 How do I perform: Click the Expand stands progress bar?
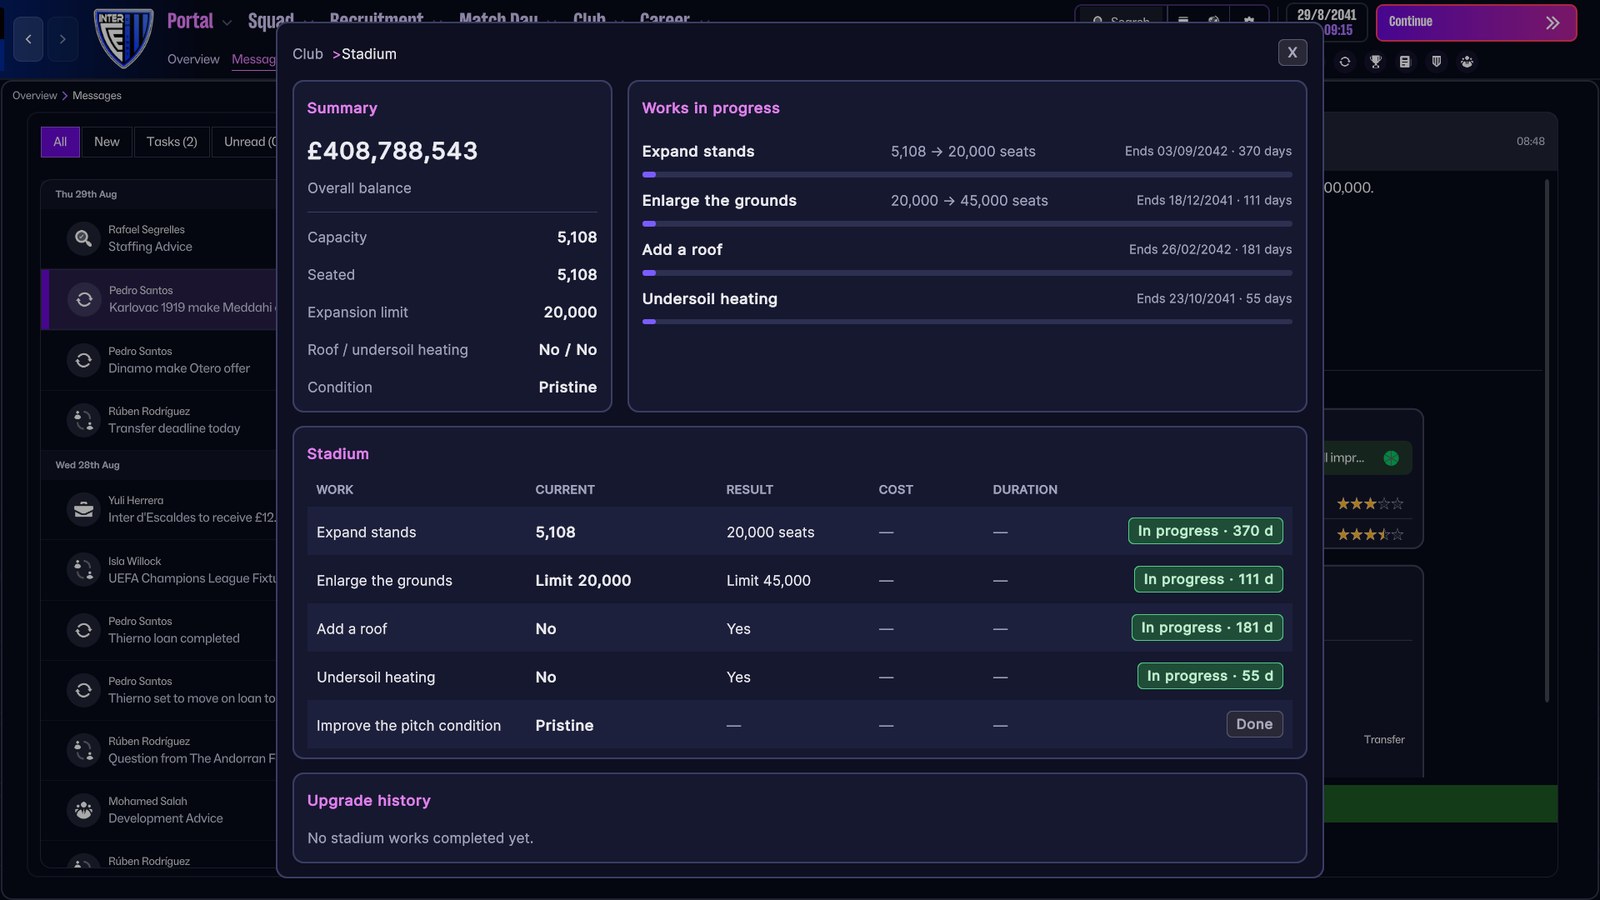[967, 175]
